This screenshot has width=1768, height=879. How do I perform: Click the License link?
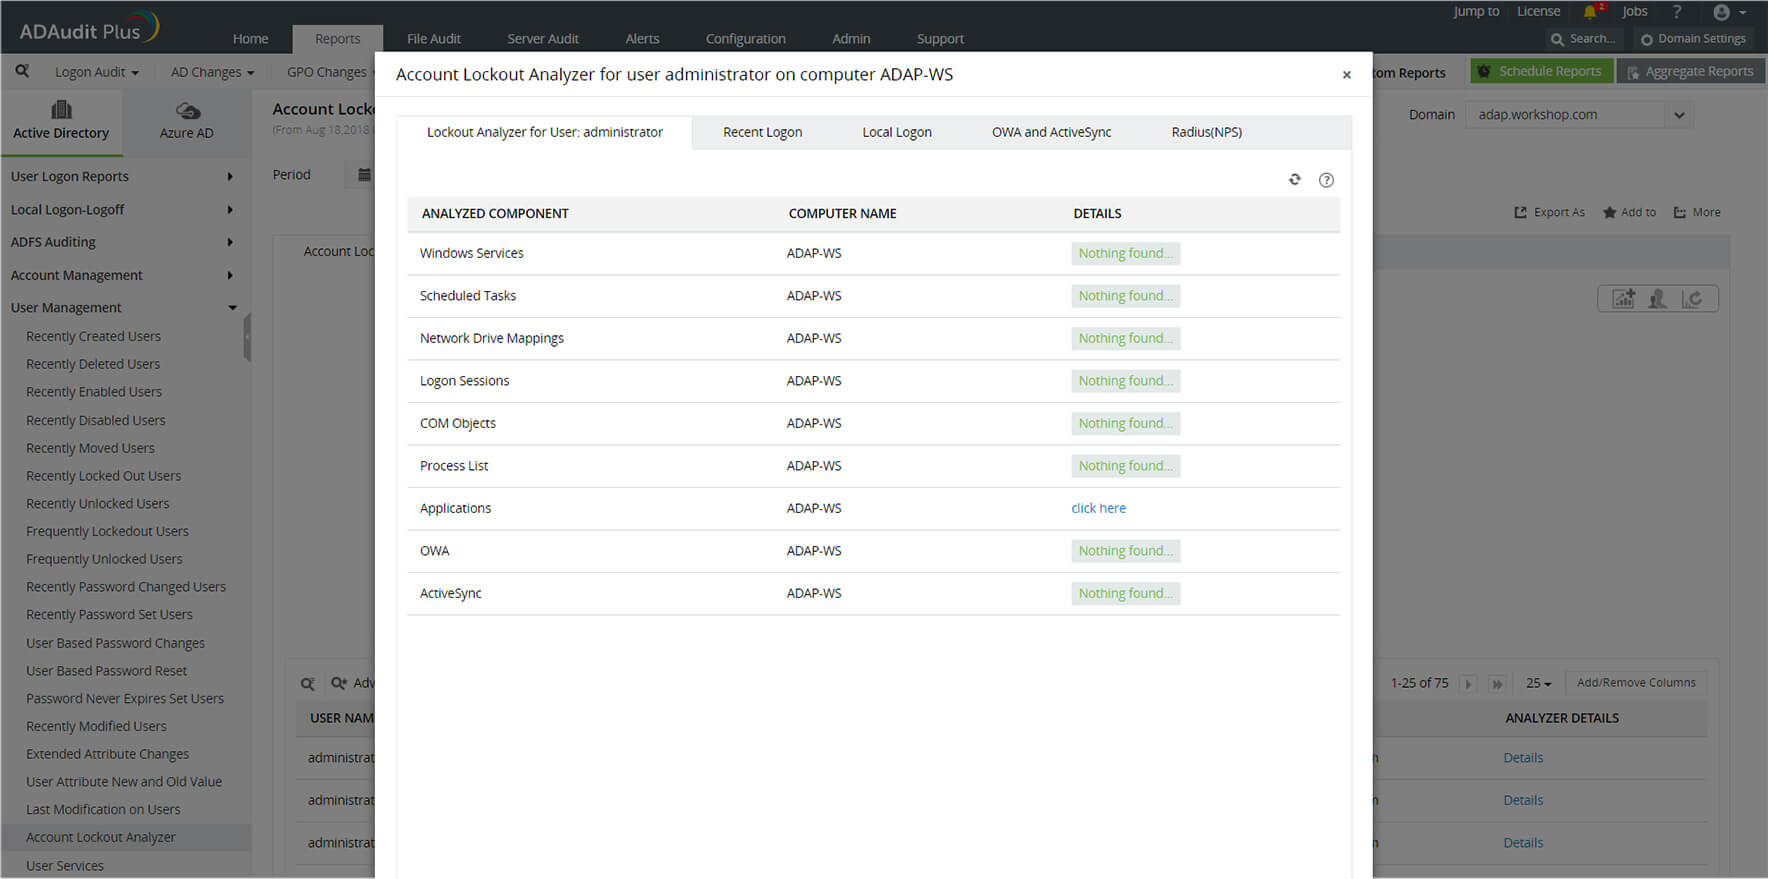[x=1538, y=12]
